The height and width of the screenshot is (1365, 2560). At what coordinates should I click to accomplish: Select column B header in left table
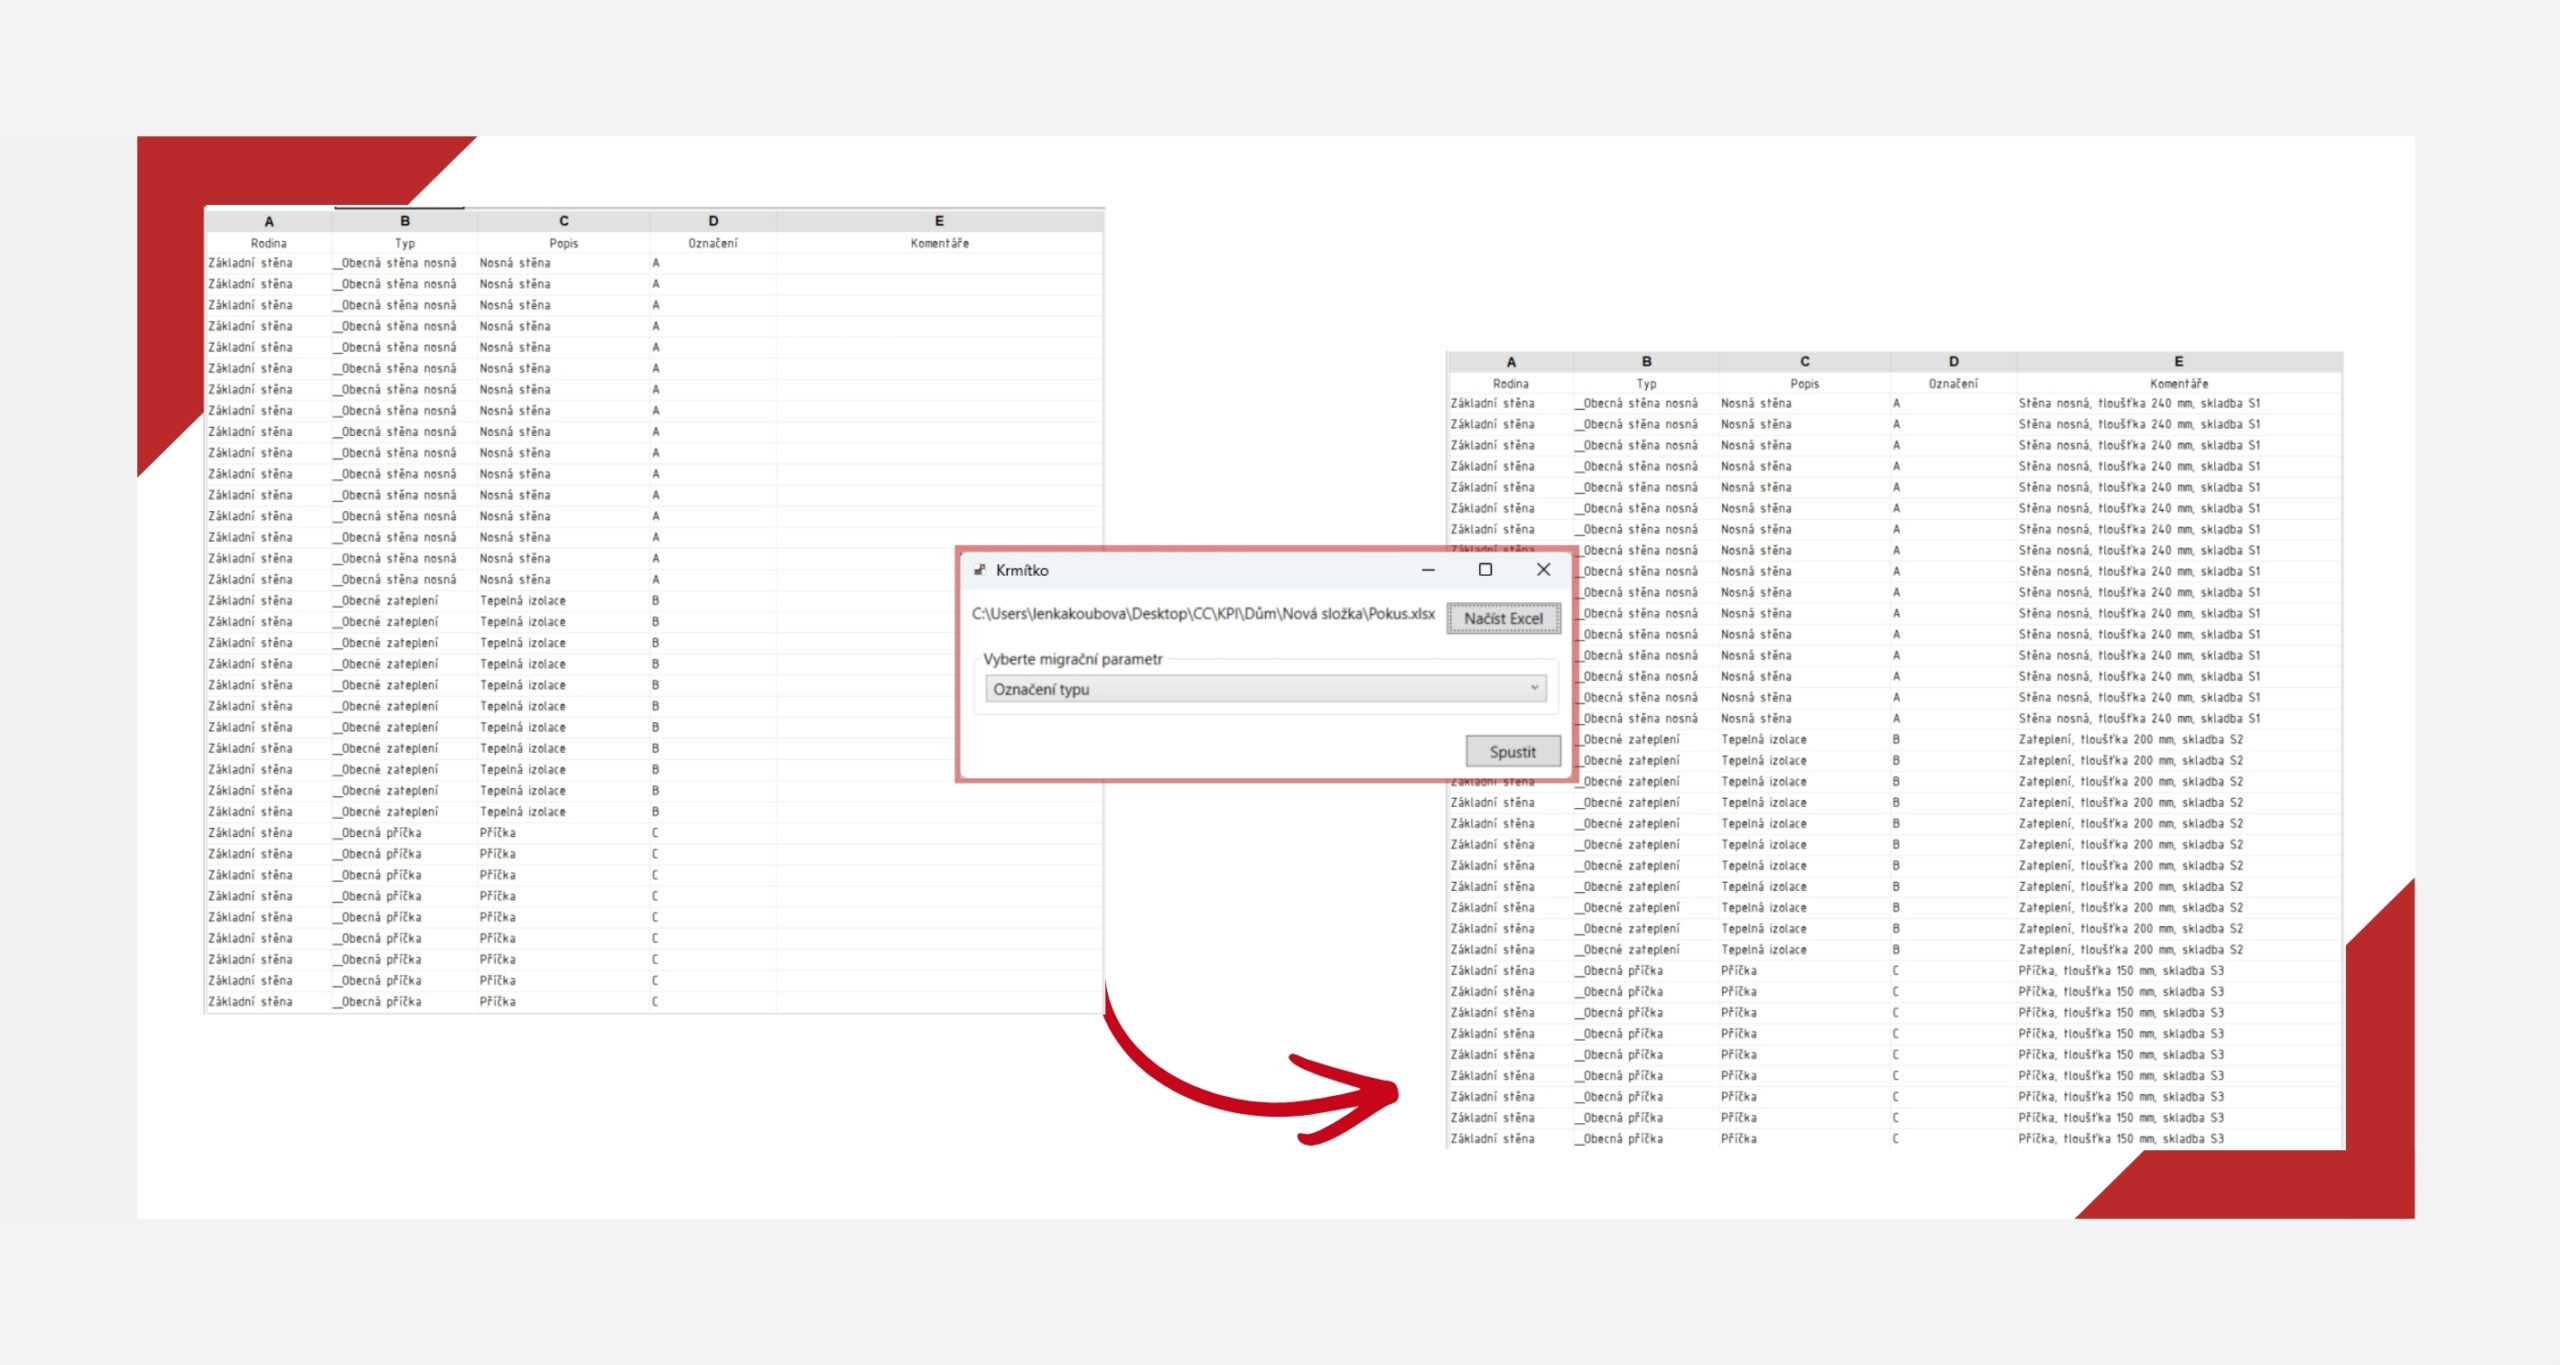coord(405,221)
